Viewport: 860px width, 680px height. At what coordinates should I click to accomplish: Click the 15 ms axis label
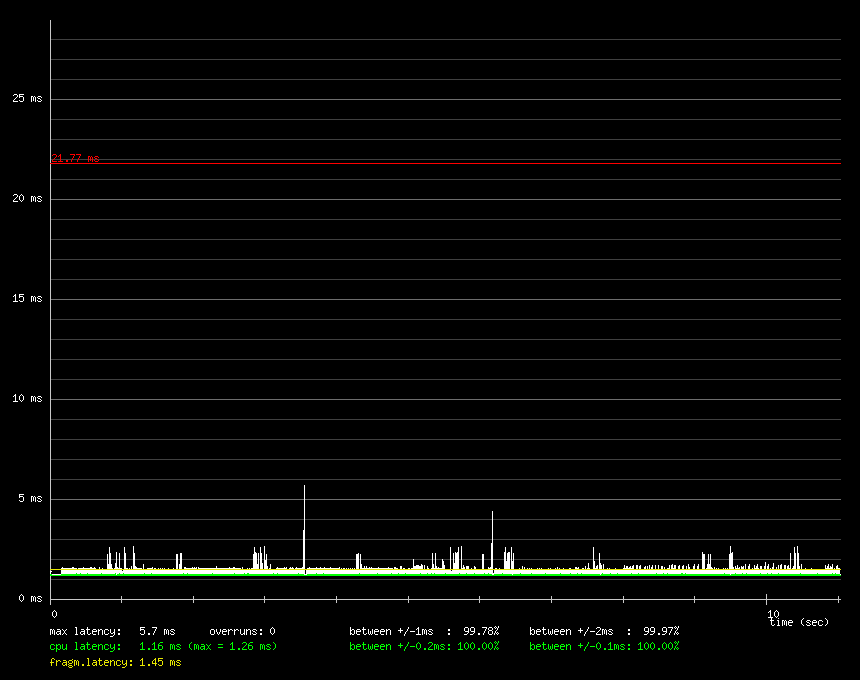pos(27,298)
